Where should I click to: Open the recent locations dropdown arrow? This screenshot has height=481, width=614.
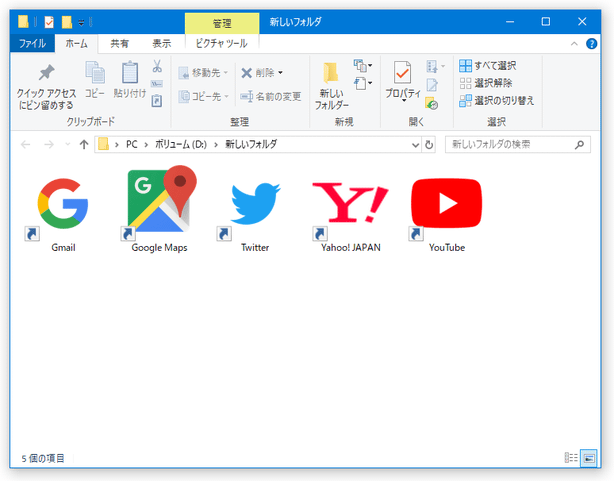[x=68, y=144]
